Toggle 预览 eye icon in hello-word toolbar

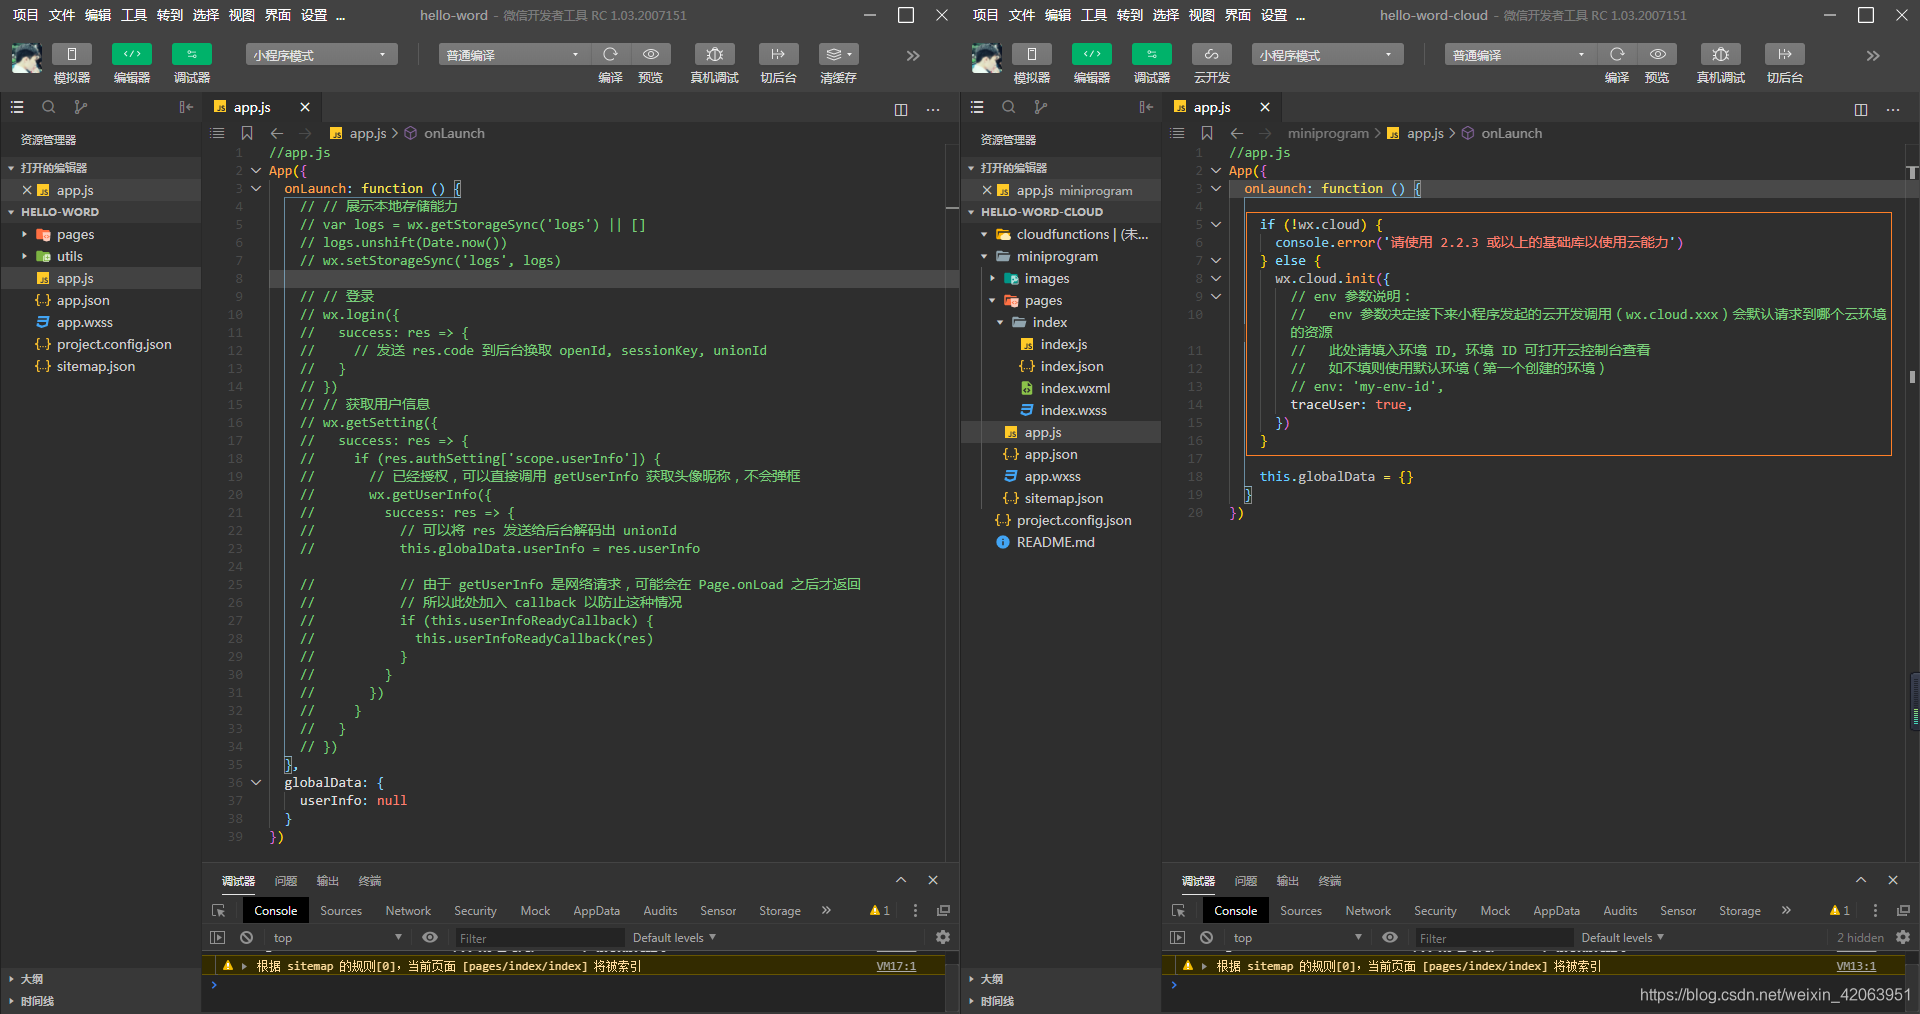[651, 54]
